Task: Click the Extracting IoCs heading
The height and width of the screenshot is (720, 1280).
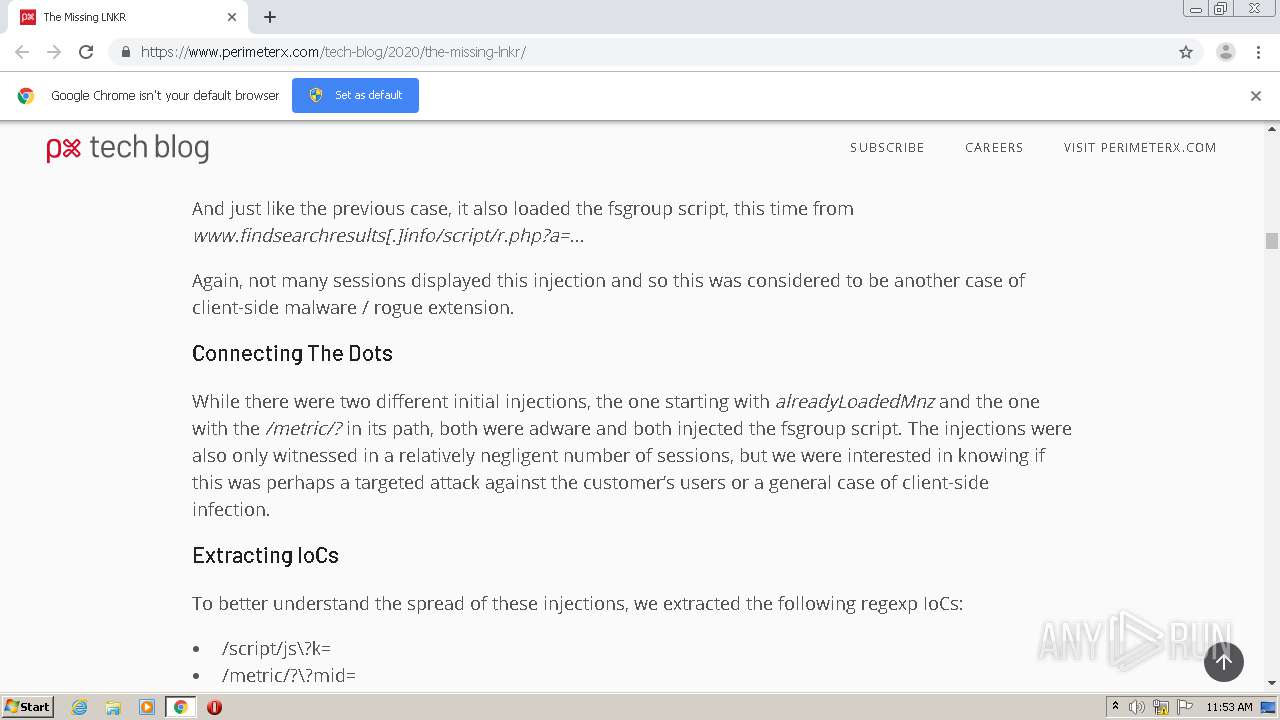Action: tap(265, 556)
